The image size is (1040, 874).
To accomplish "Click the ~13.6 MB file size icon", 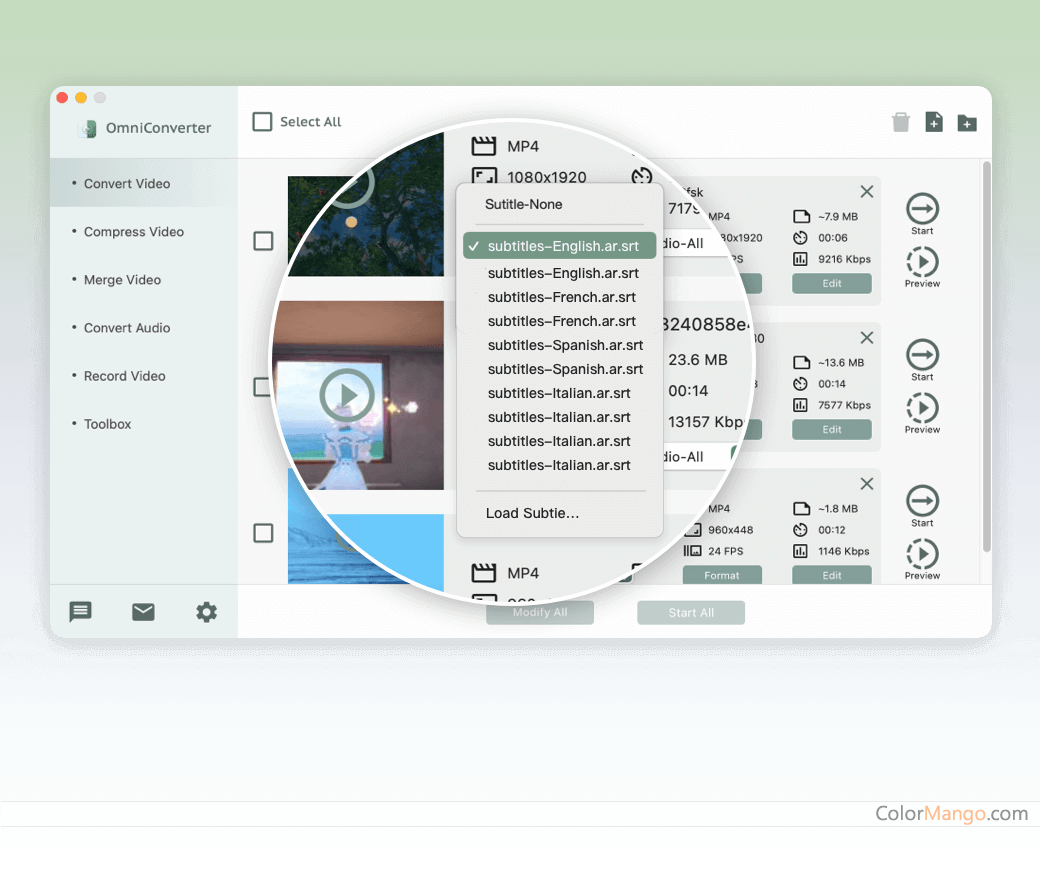I will (x=801, y=363).
